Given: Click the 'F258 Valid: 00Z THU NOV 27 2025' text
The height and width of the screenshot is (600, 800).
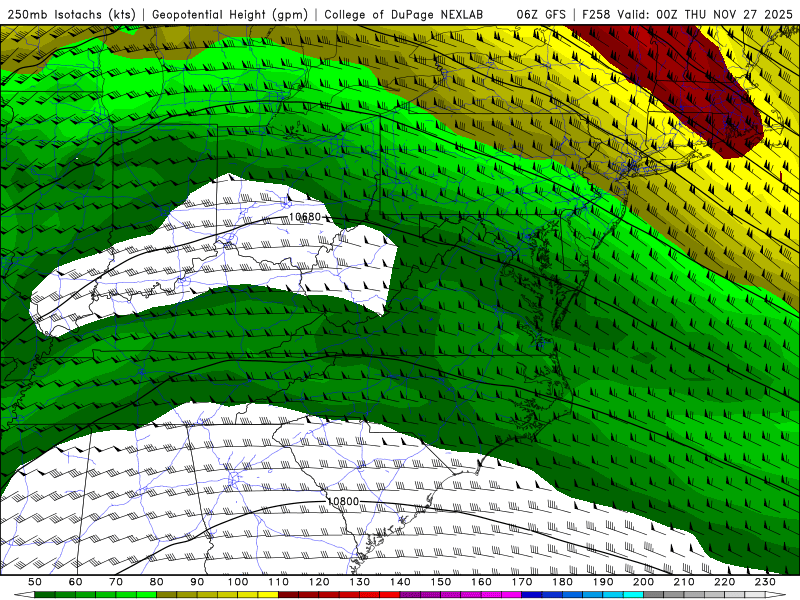Looking at the screenshot, I should [x=687, y=15].
